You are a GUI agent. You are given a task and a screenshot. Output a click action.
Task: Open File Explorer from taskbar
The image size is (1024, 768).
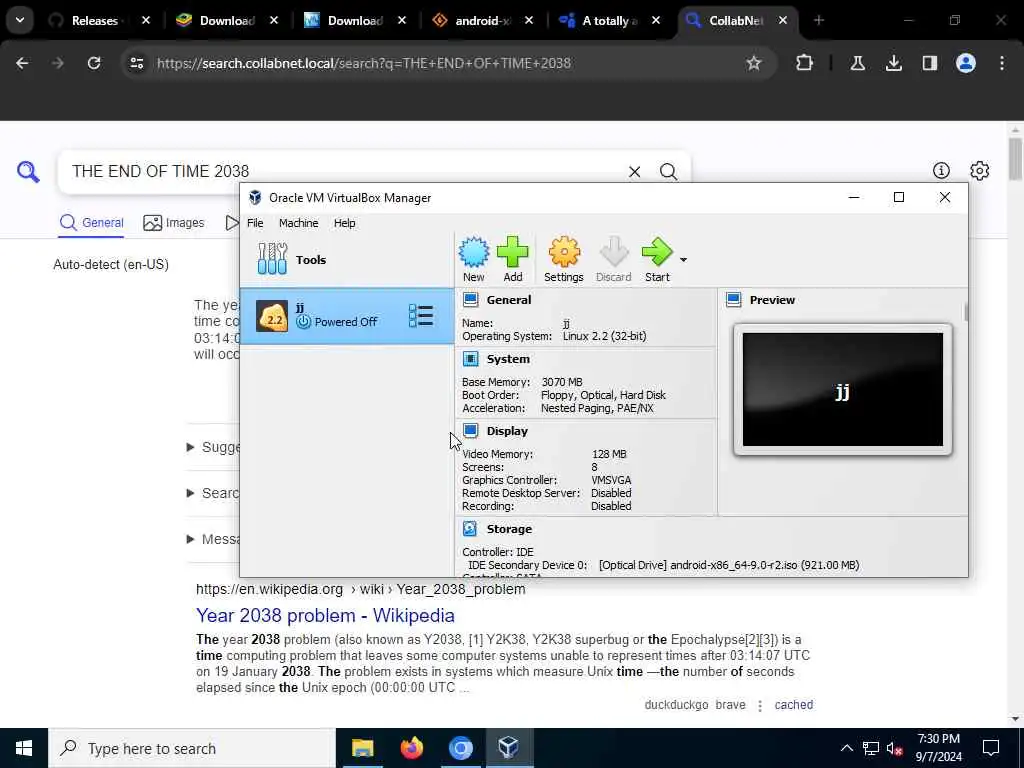coord(362,748)
